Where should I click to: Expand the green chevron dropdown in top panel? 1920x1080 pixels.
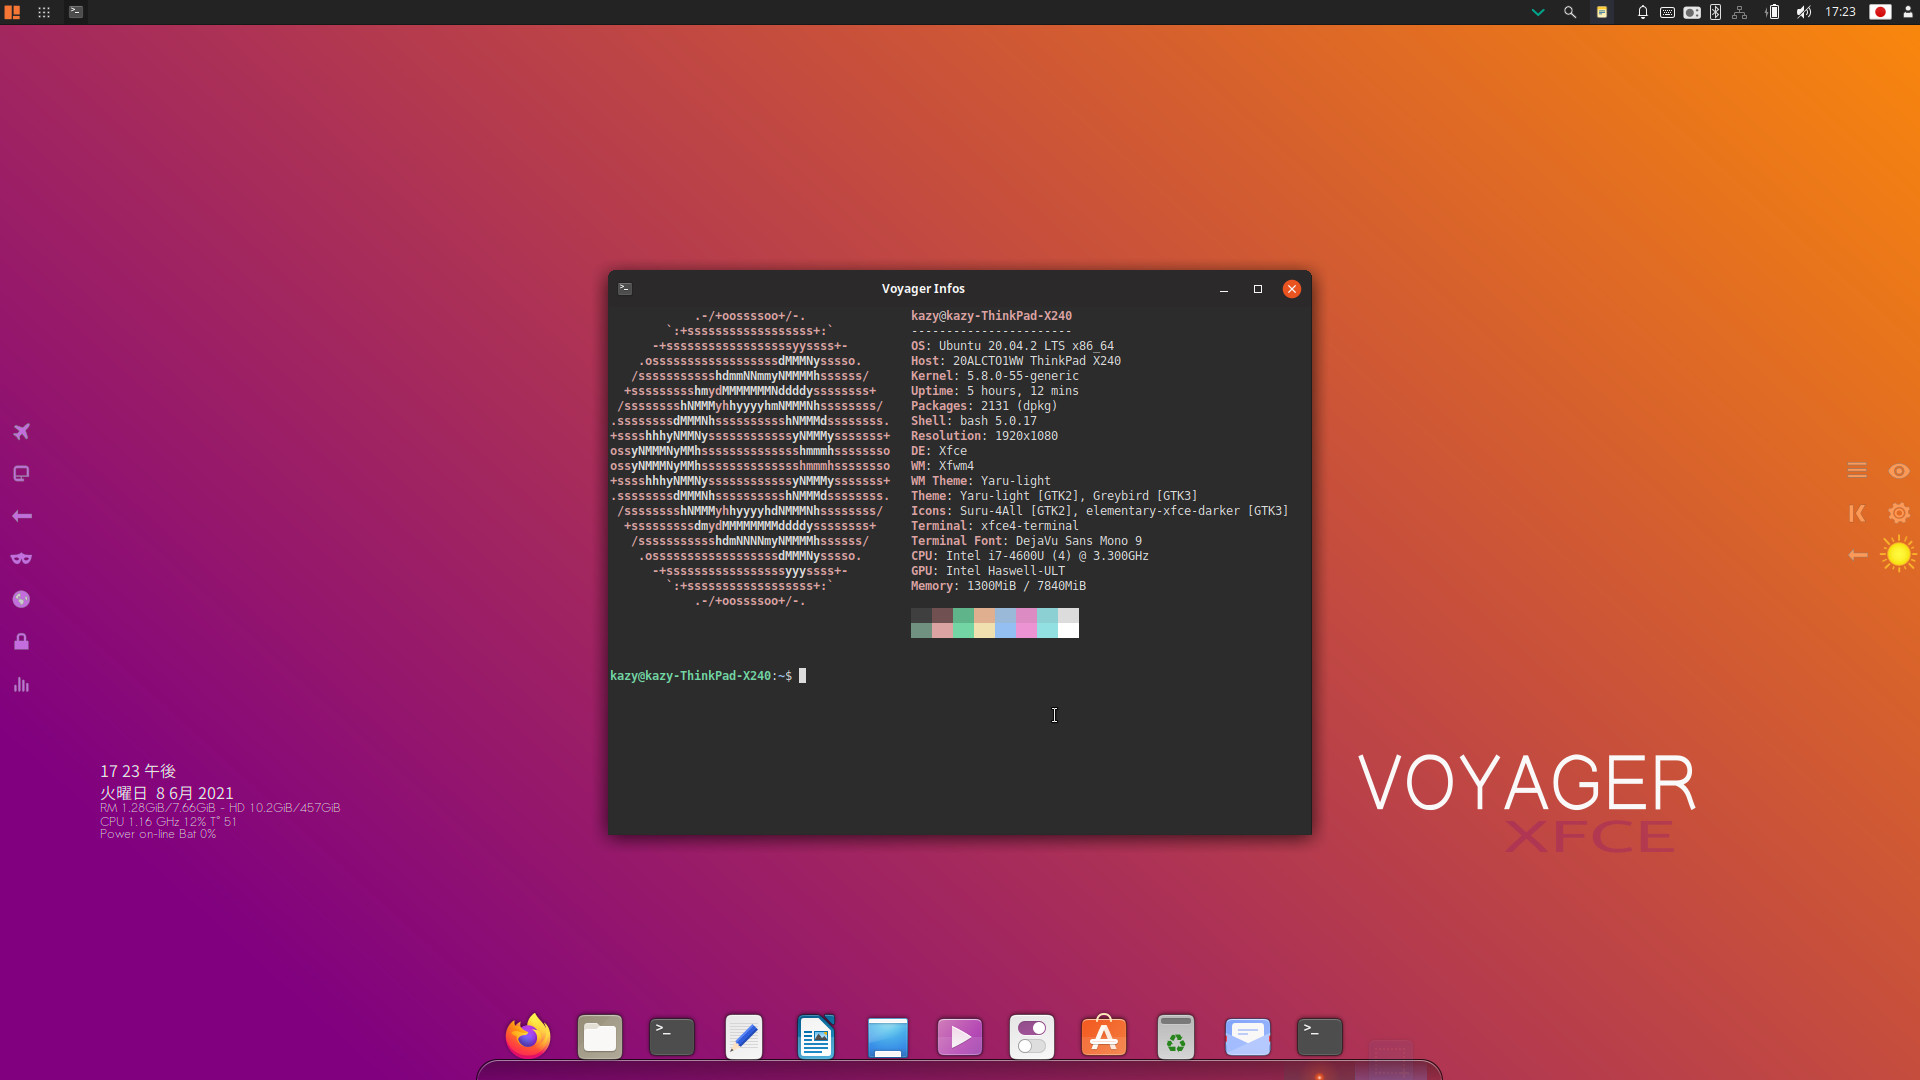click(x=1538, y=12)
